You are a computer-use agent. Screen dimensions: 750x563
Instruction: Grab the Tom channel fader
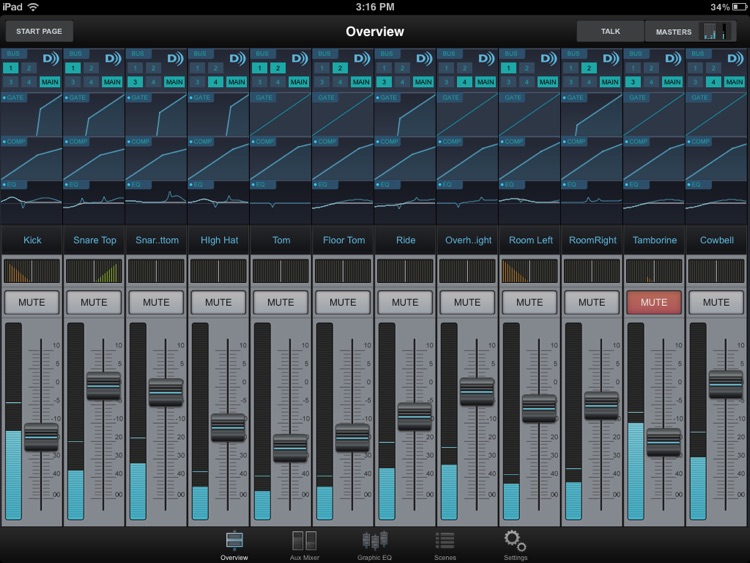click(x=290, y=448)
